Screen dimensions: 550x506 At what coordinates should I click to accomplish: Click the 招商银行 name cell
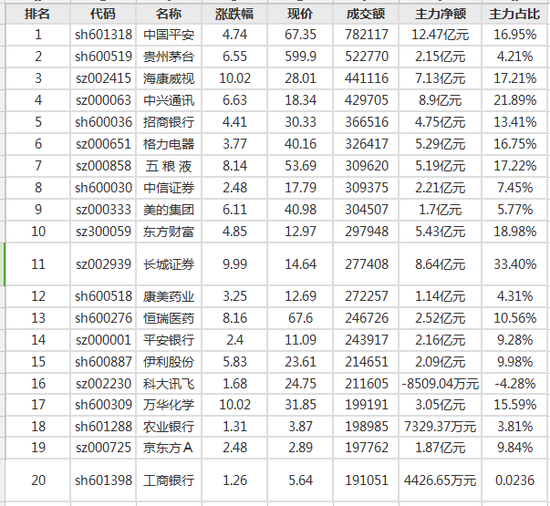coord(169,122)
